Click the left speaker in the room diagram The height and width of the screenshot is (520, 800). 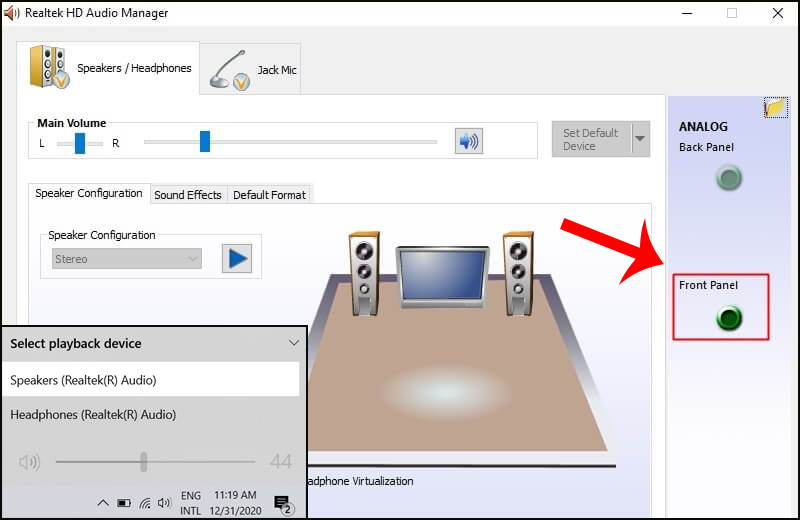[x=364, y=274]
